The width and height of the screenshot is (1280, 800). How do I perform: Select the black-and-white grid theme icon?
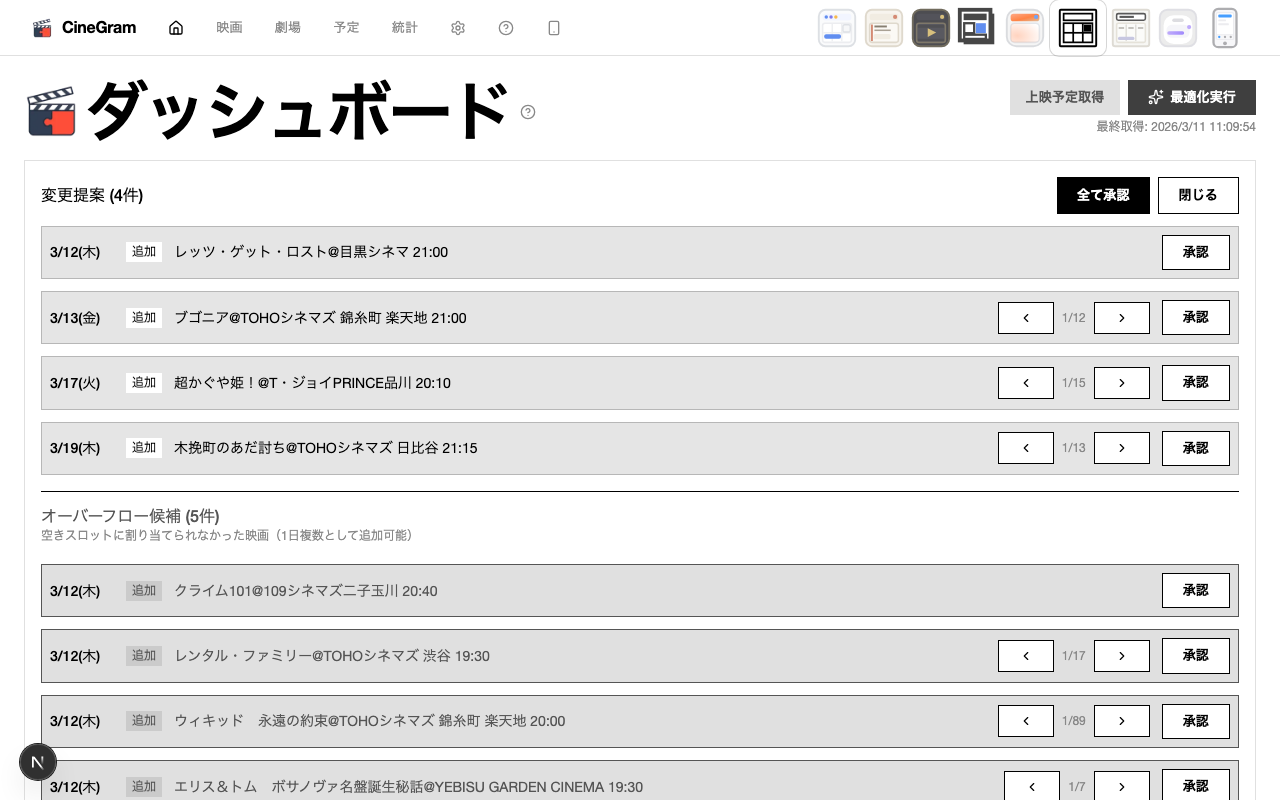1078,28
